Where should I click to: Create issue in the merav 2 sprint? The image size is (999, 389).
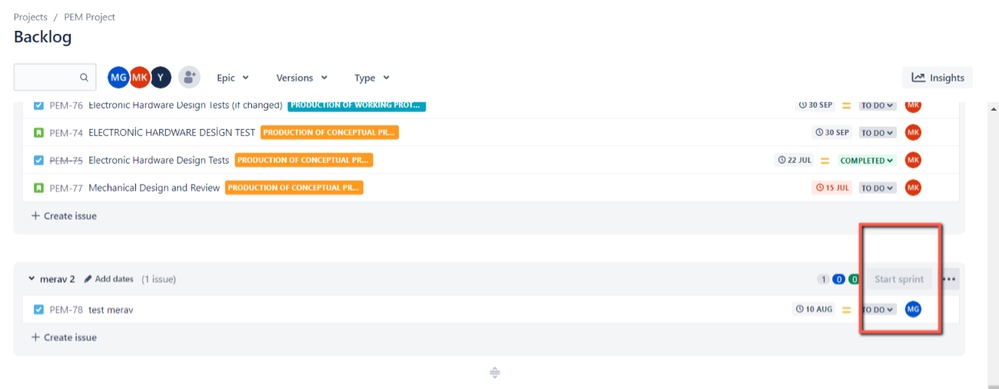click(x=64, y=337)
